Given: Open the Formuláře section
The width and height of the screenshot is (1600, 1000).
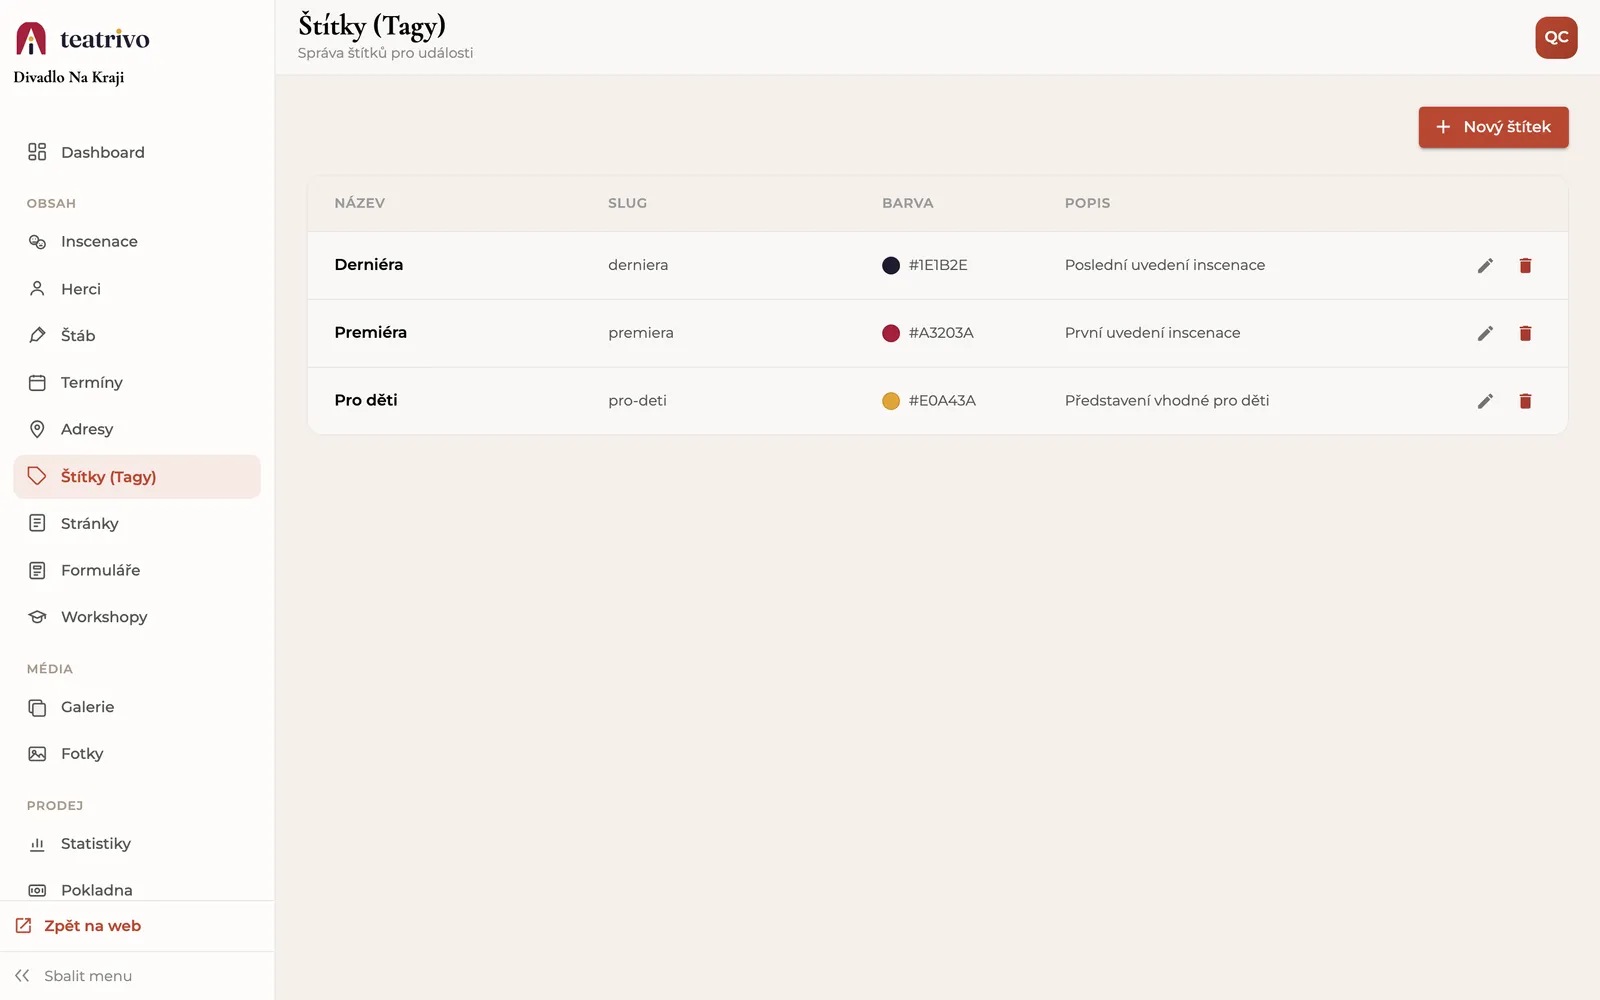Looking at the screenshot, I should [x=137, y=570].
